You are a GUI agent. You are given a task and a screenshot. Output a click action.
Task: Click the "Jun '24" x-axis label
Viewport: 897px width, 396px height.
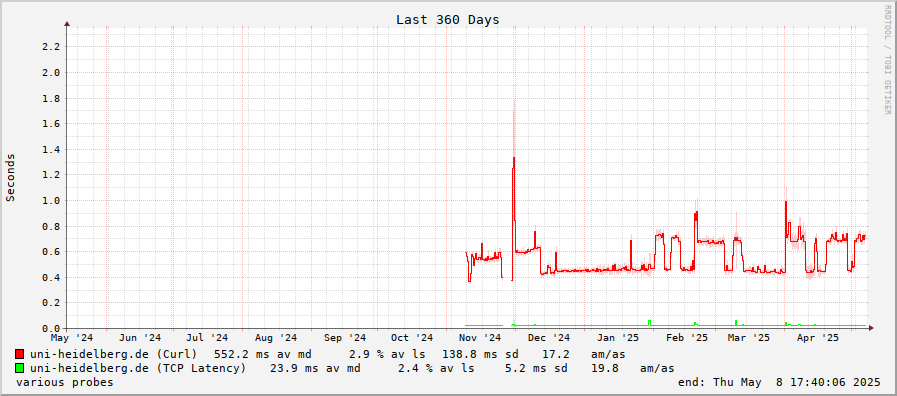140,338
